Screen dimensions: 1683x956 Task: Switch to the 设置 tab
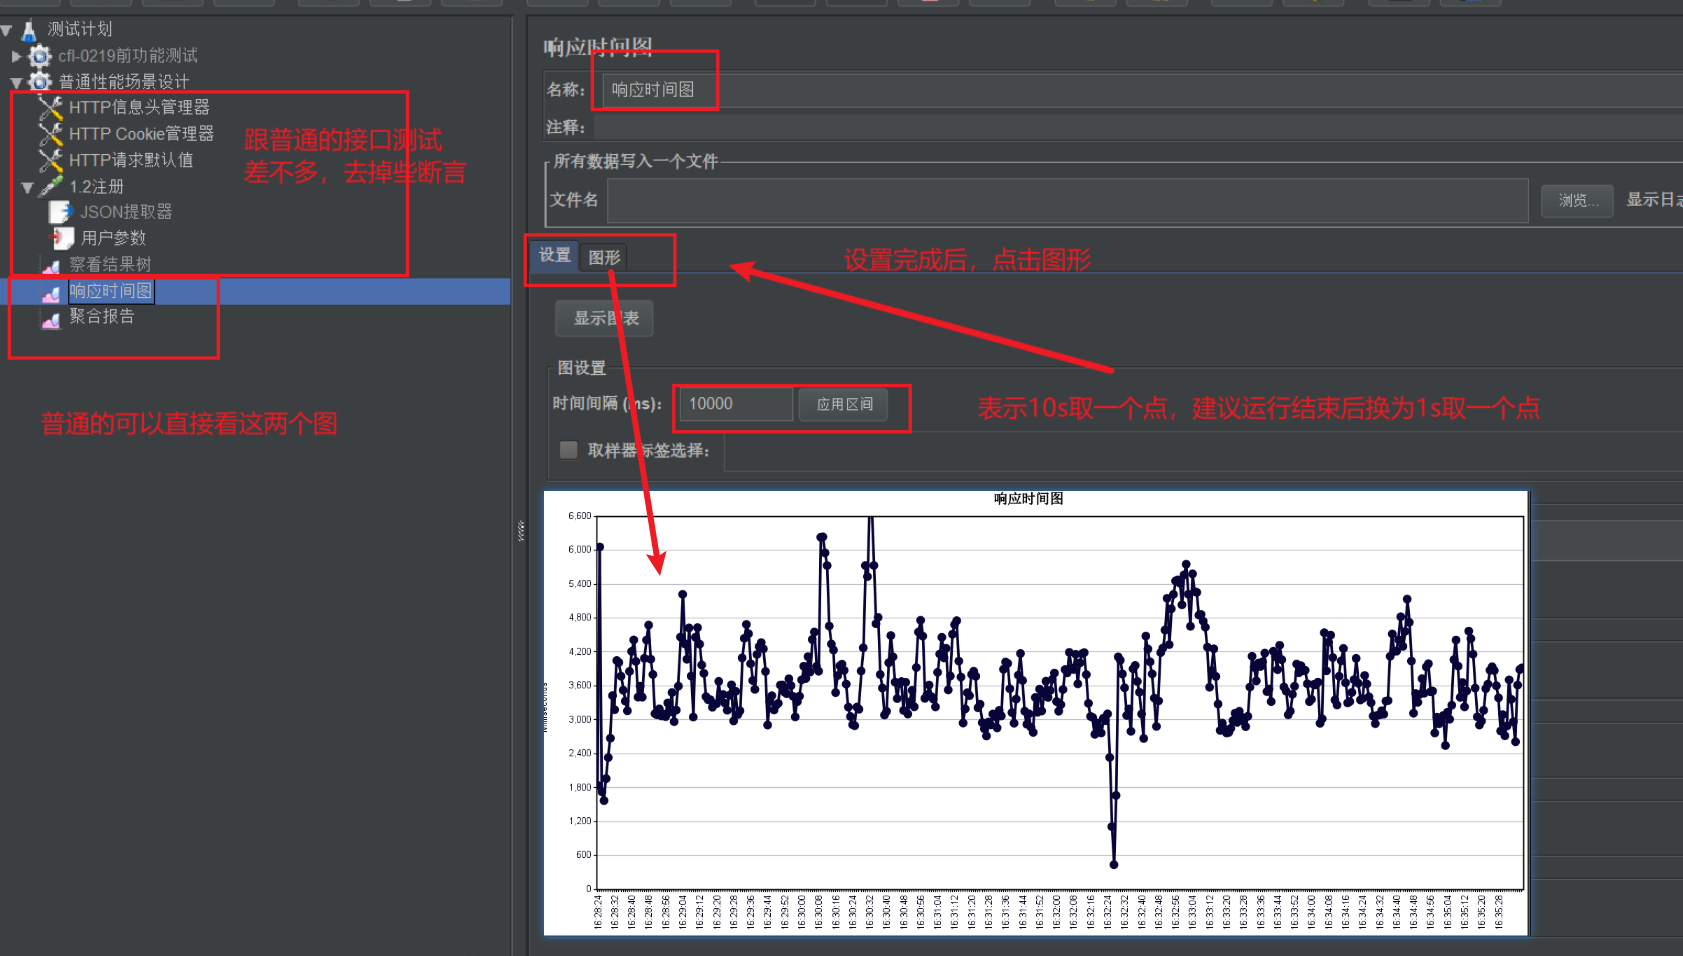point(555,255)
